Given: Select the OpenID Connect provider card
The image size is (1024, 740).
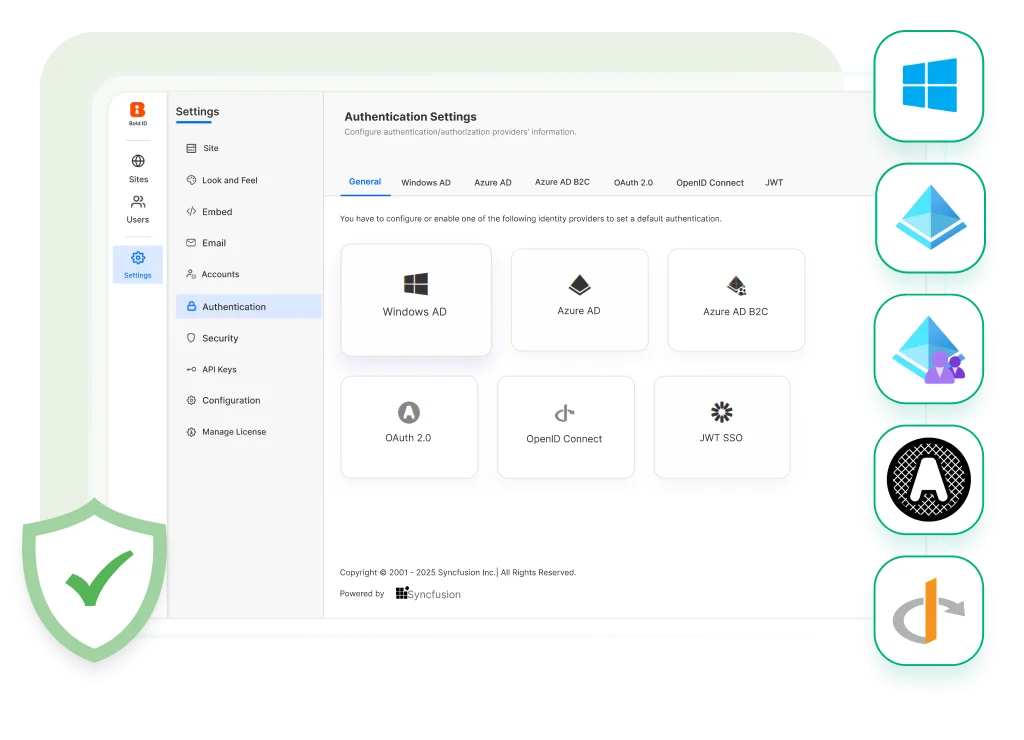Looking at the screenshot, I should [x=565, y=426].
